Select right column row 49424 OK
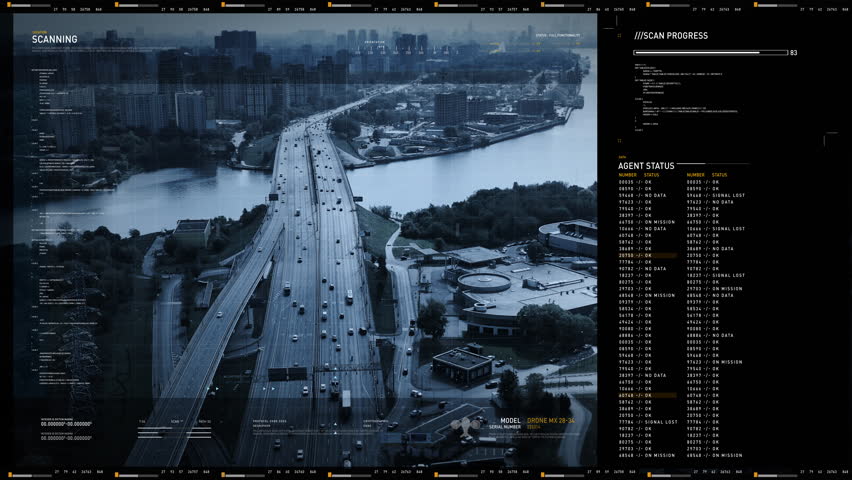Screen dimensions: 852x480 (x=703, y=322)
